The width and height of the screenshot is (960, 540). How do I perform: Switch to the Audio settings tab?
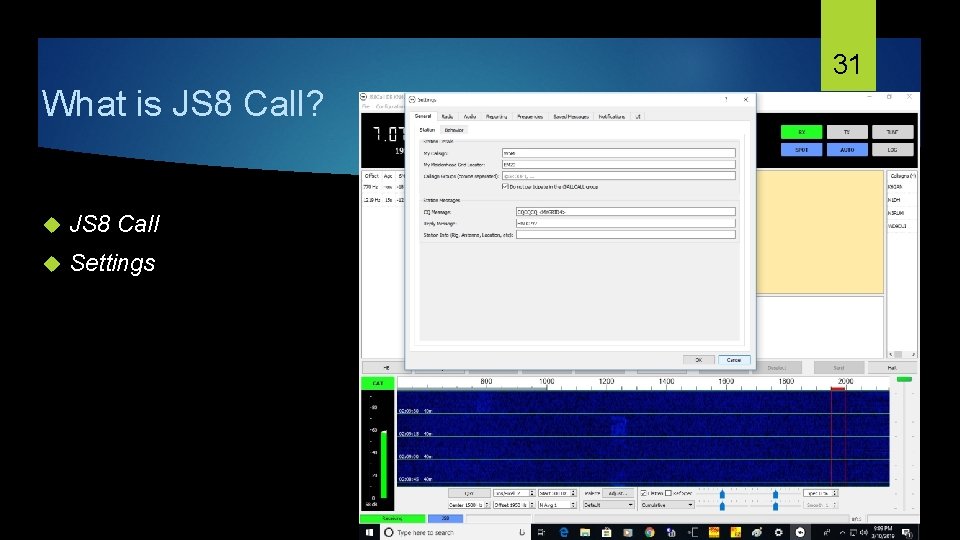pyautogui.click(x=470, y=116)
